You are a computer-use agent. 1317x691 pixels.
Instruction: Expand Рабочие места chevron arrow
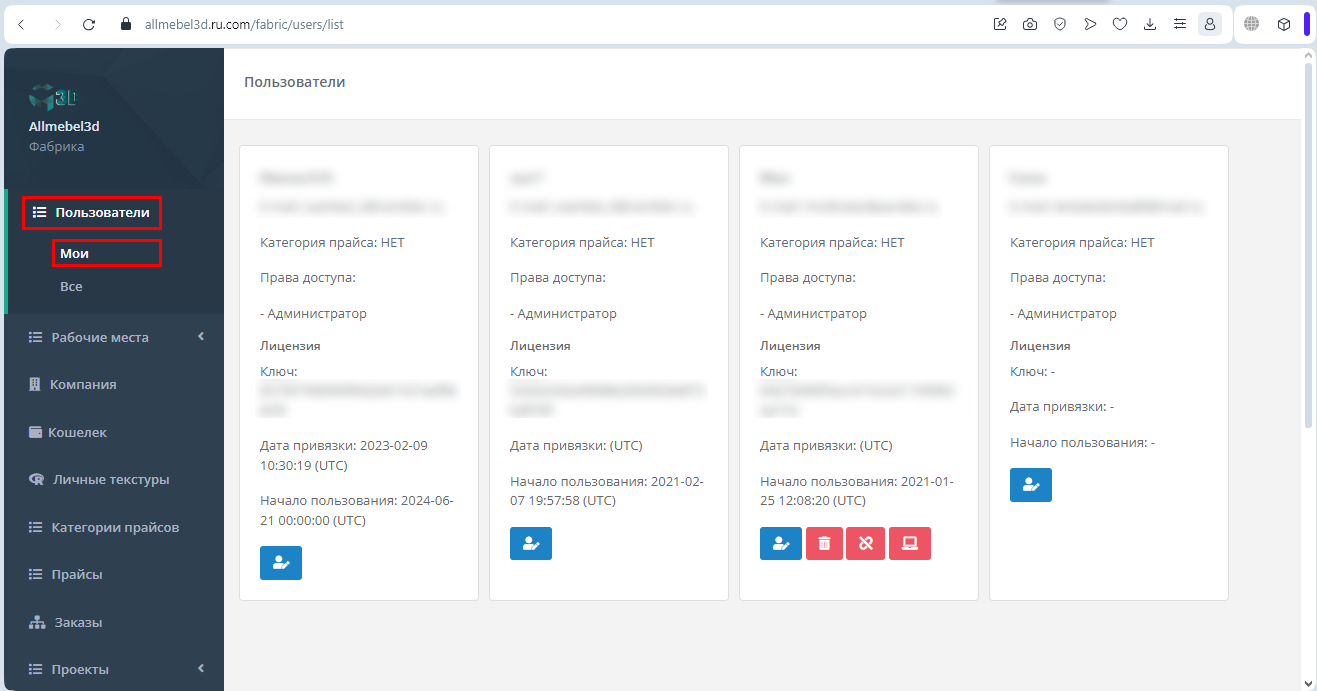[x=201, y=337]
